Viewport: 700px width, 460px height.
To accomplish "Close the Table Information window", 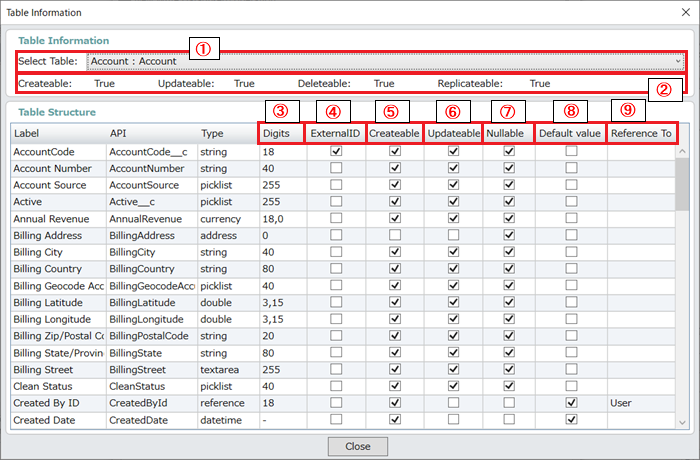I will tap(686, 12).
